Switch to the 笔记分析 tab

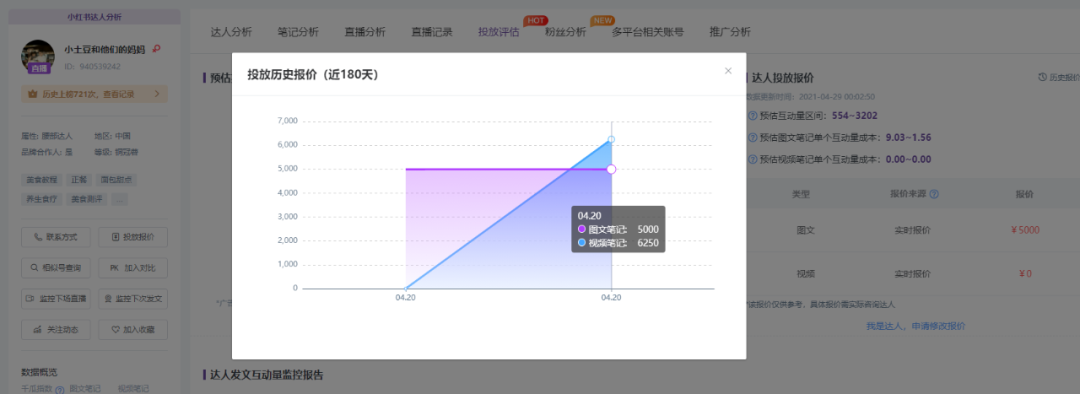point(298,32)
